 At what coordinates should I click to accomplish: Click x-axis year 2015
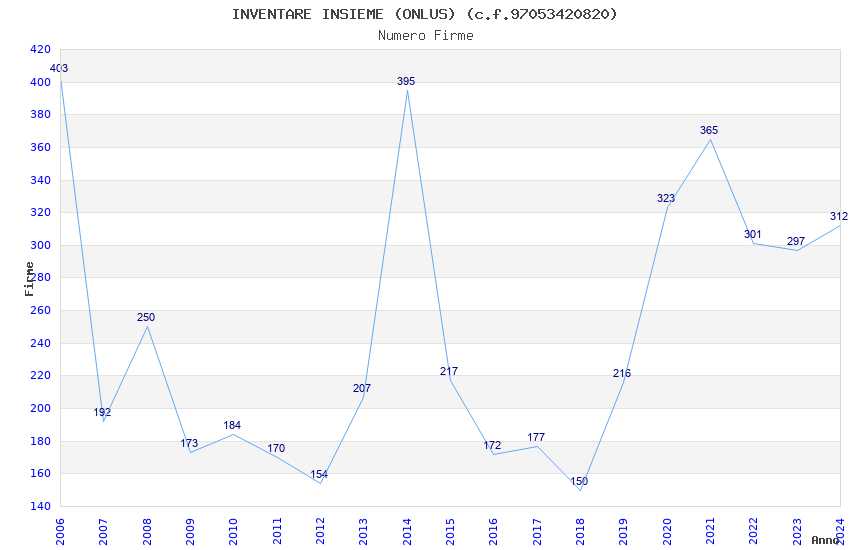click(x=450, y=531)
